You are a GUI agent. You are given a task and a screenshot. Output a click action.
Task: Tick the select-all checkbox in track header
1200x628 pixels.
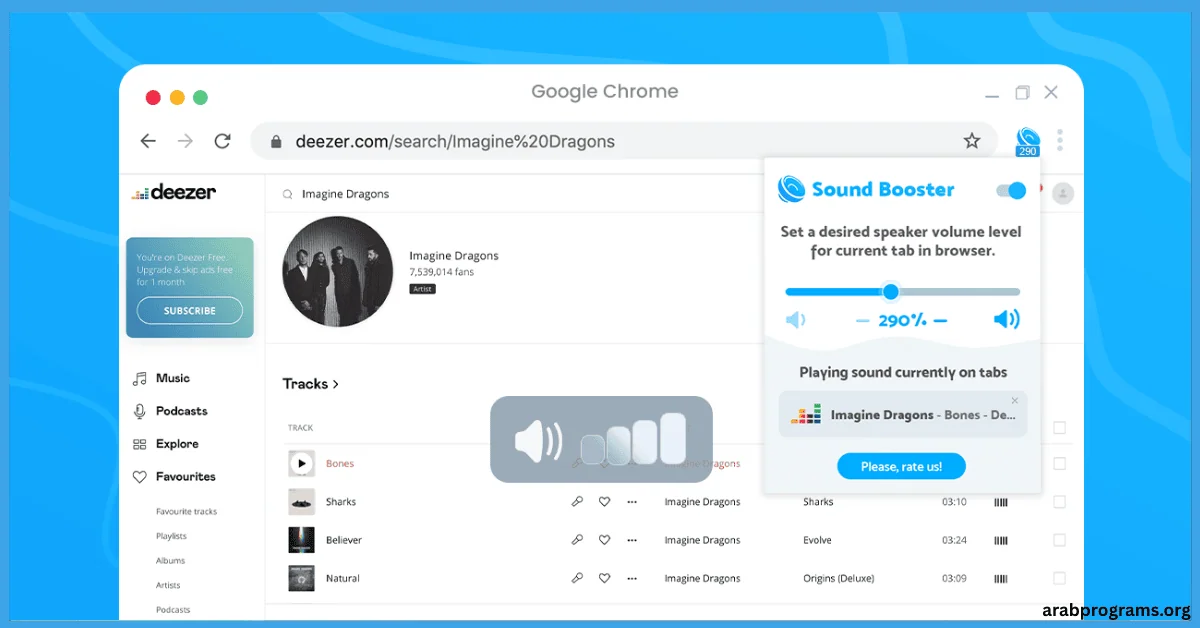[1059, 428]
